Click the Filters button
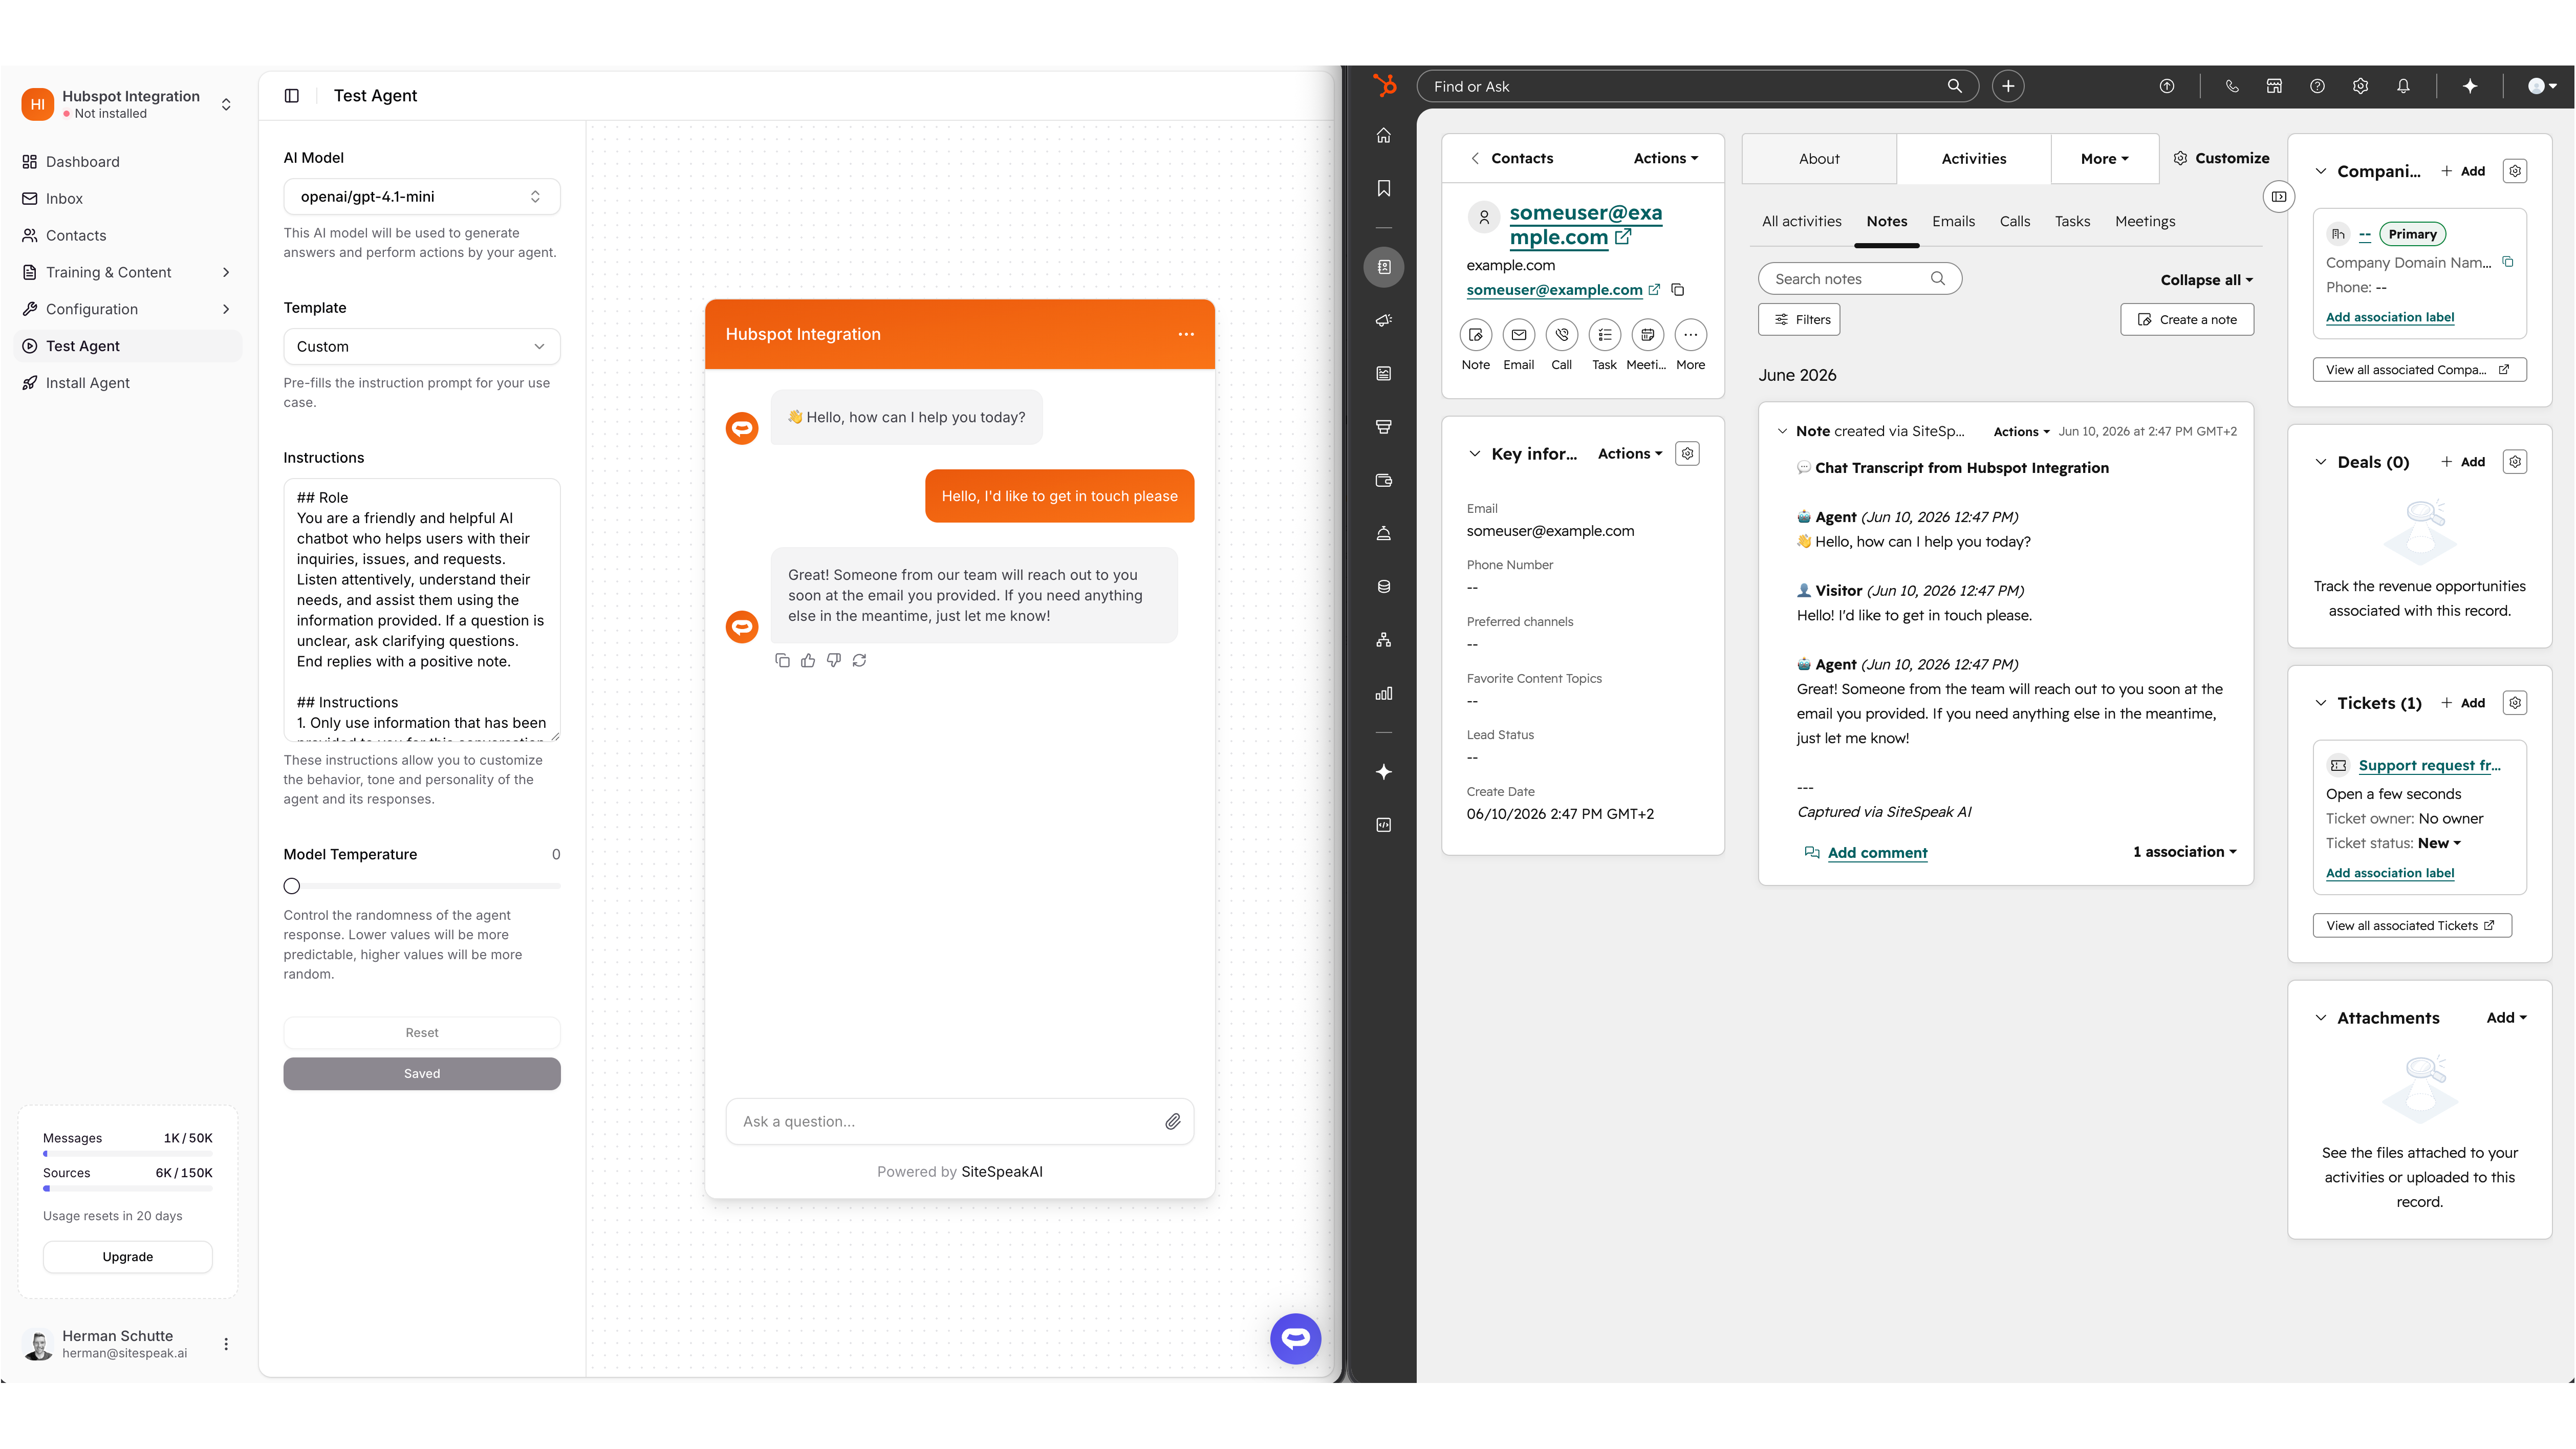 (1799, 320)
